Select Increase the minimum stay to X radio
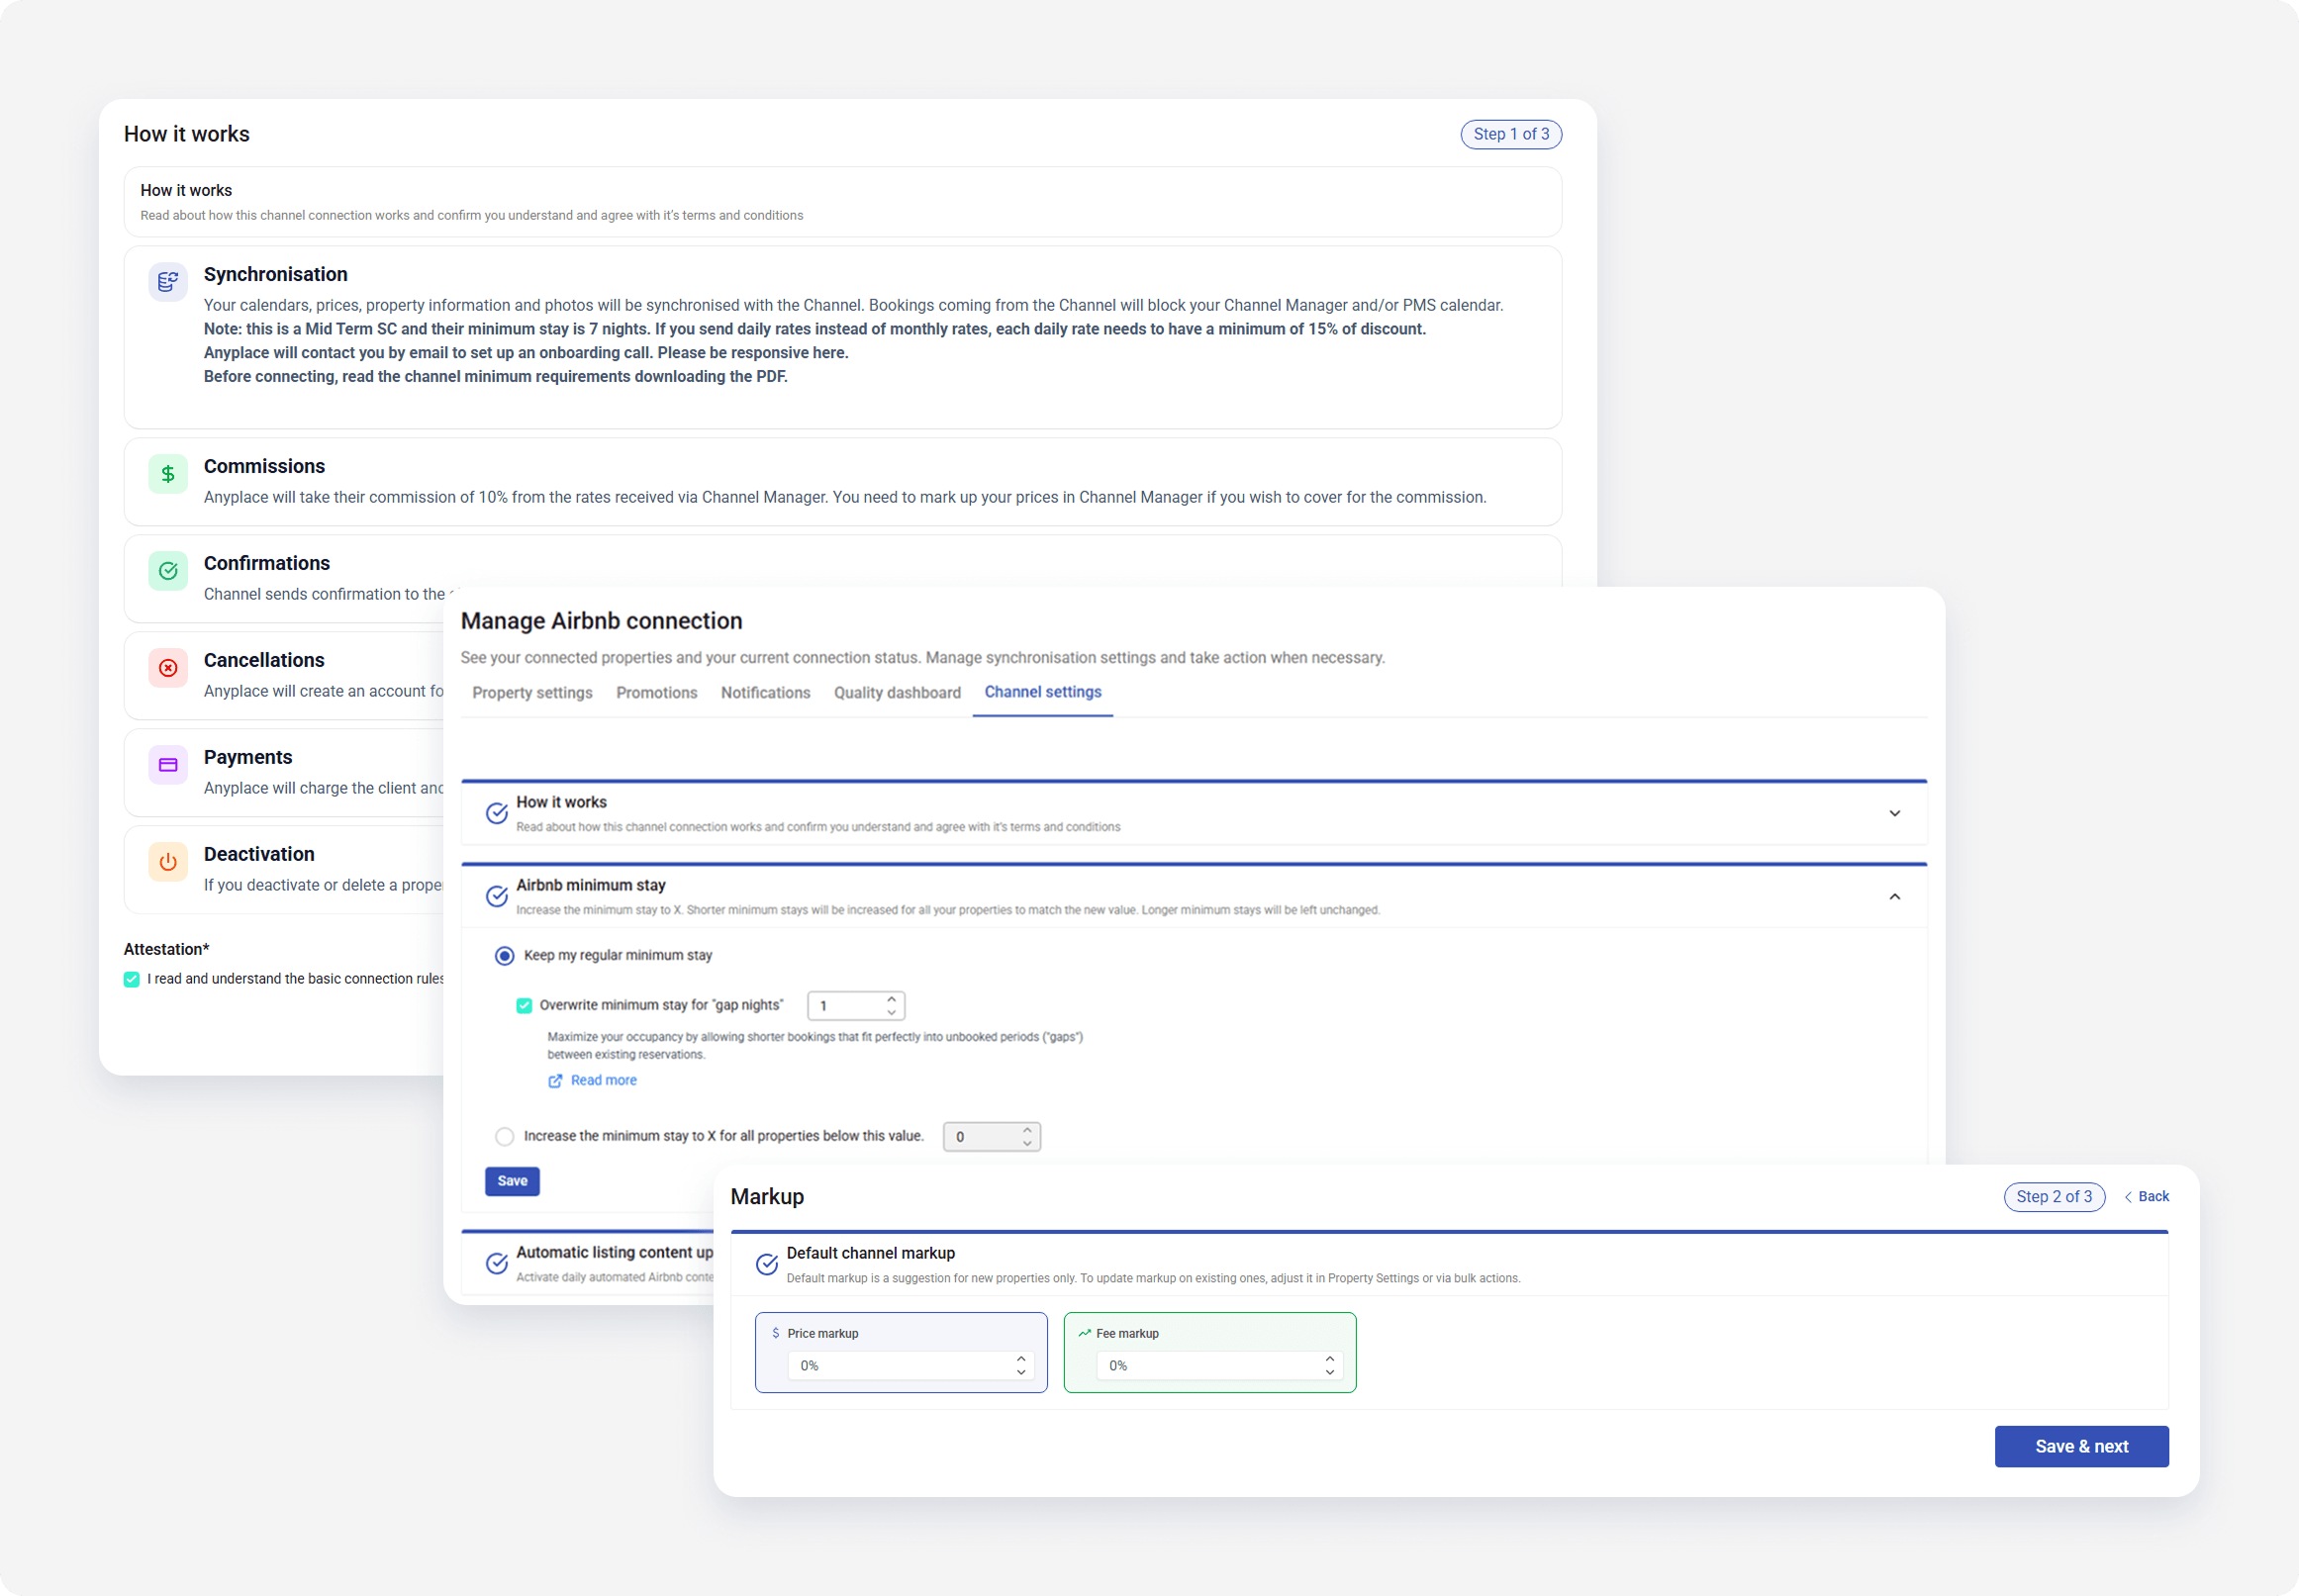 tap(505, 1137)
